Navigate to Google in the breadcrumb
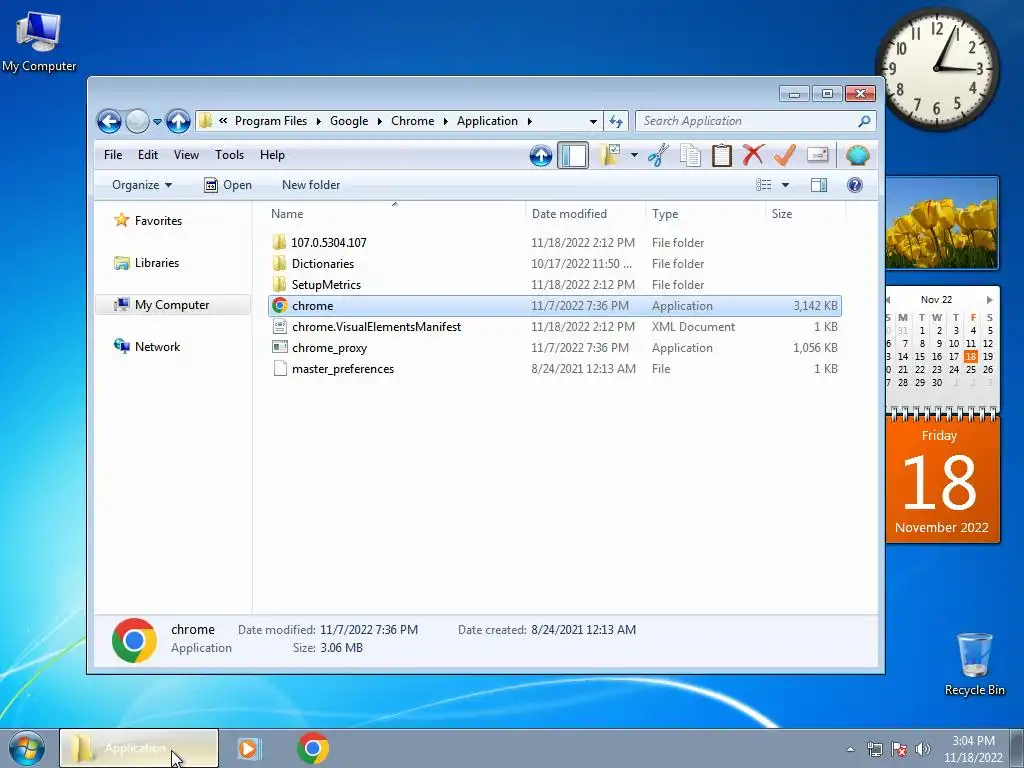 349,121
